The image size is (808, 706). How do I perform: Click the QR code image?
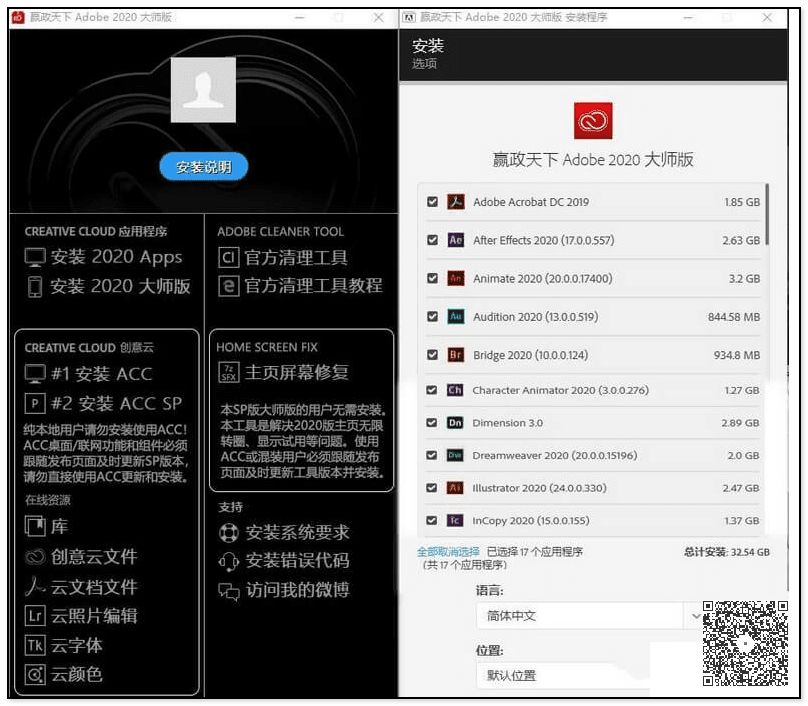[x=745, y=643]
